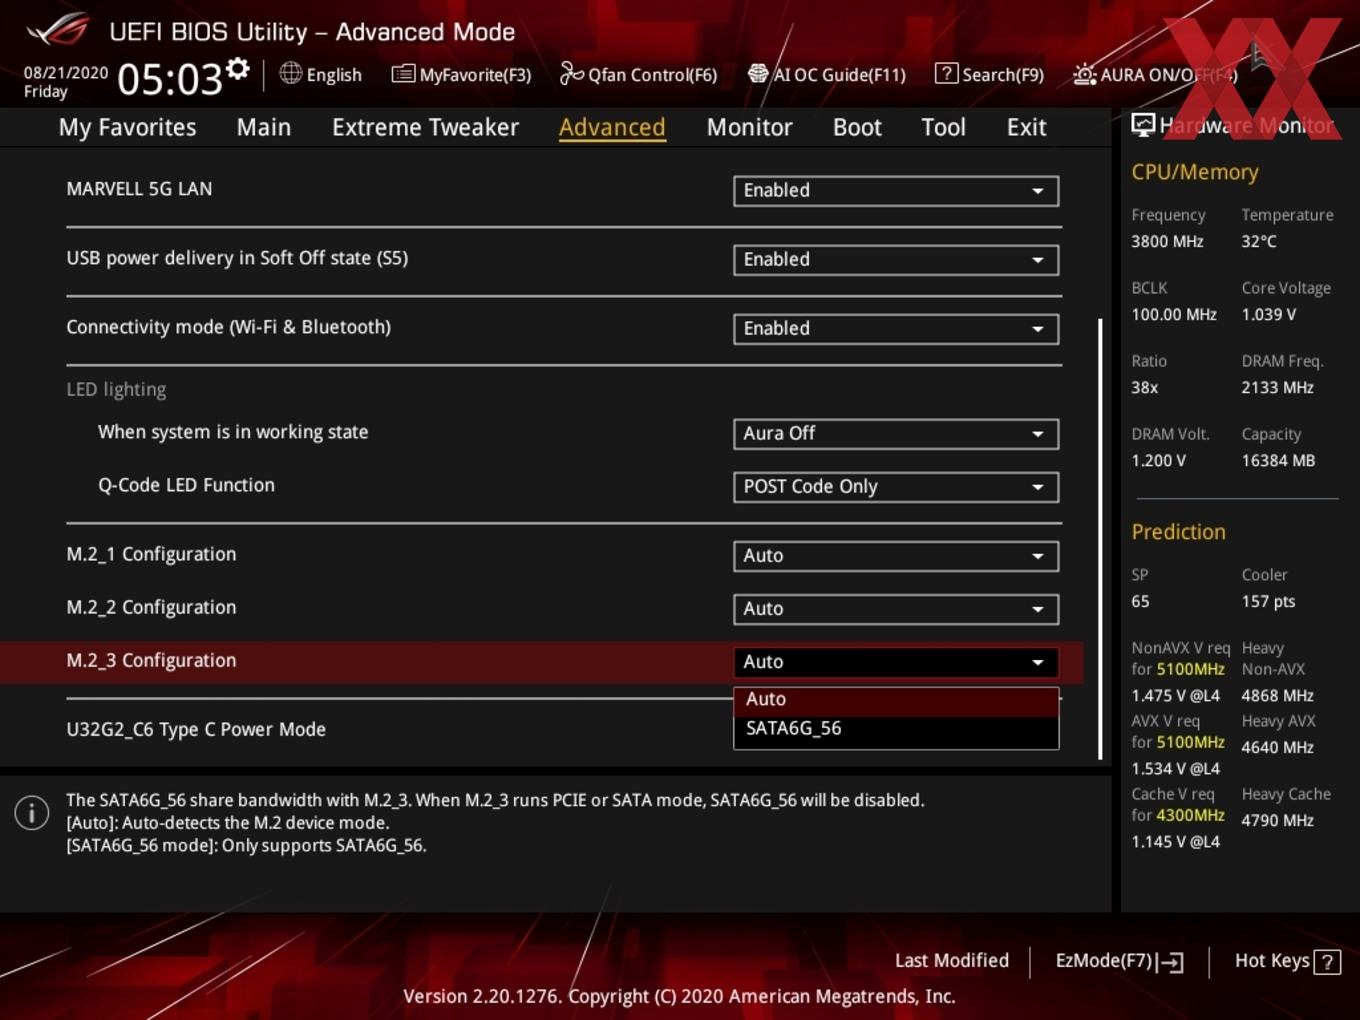This screenshot has width=1360, height=1020.
Task: Switch to EzMode(F7)
Action: (x=1120, y=961)
